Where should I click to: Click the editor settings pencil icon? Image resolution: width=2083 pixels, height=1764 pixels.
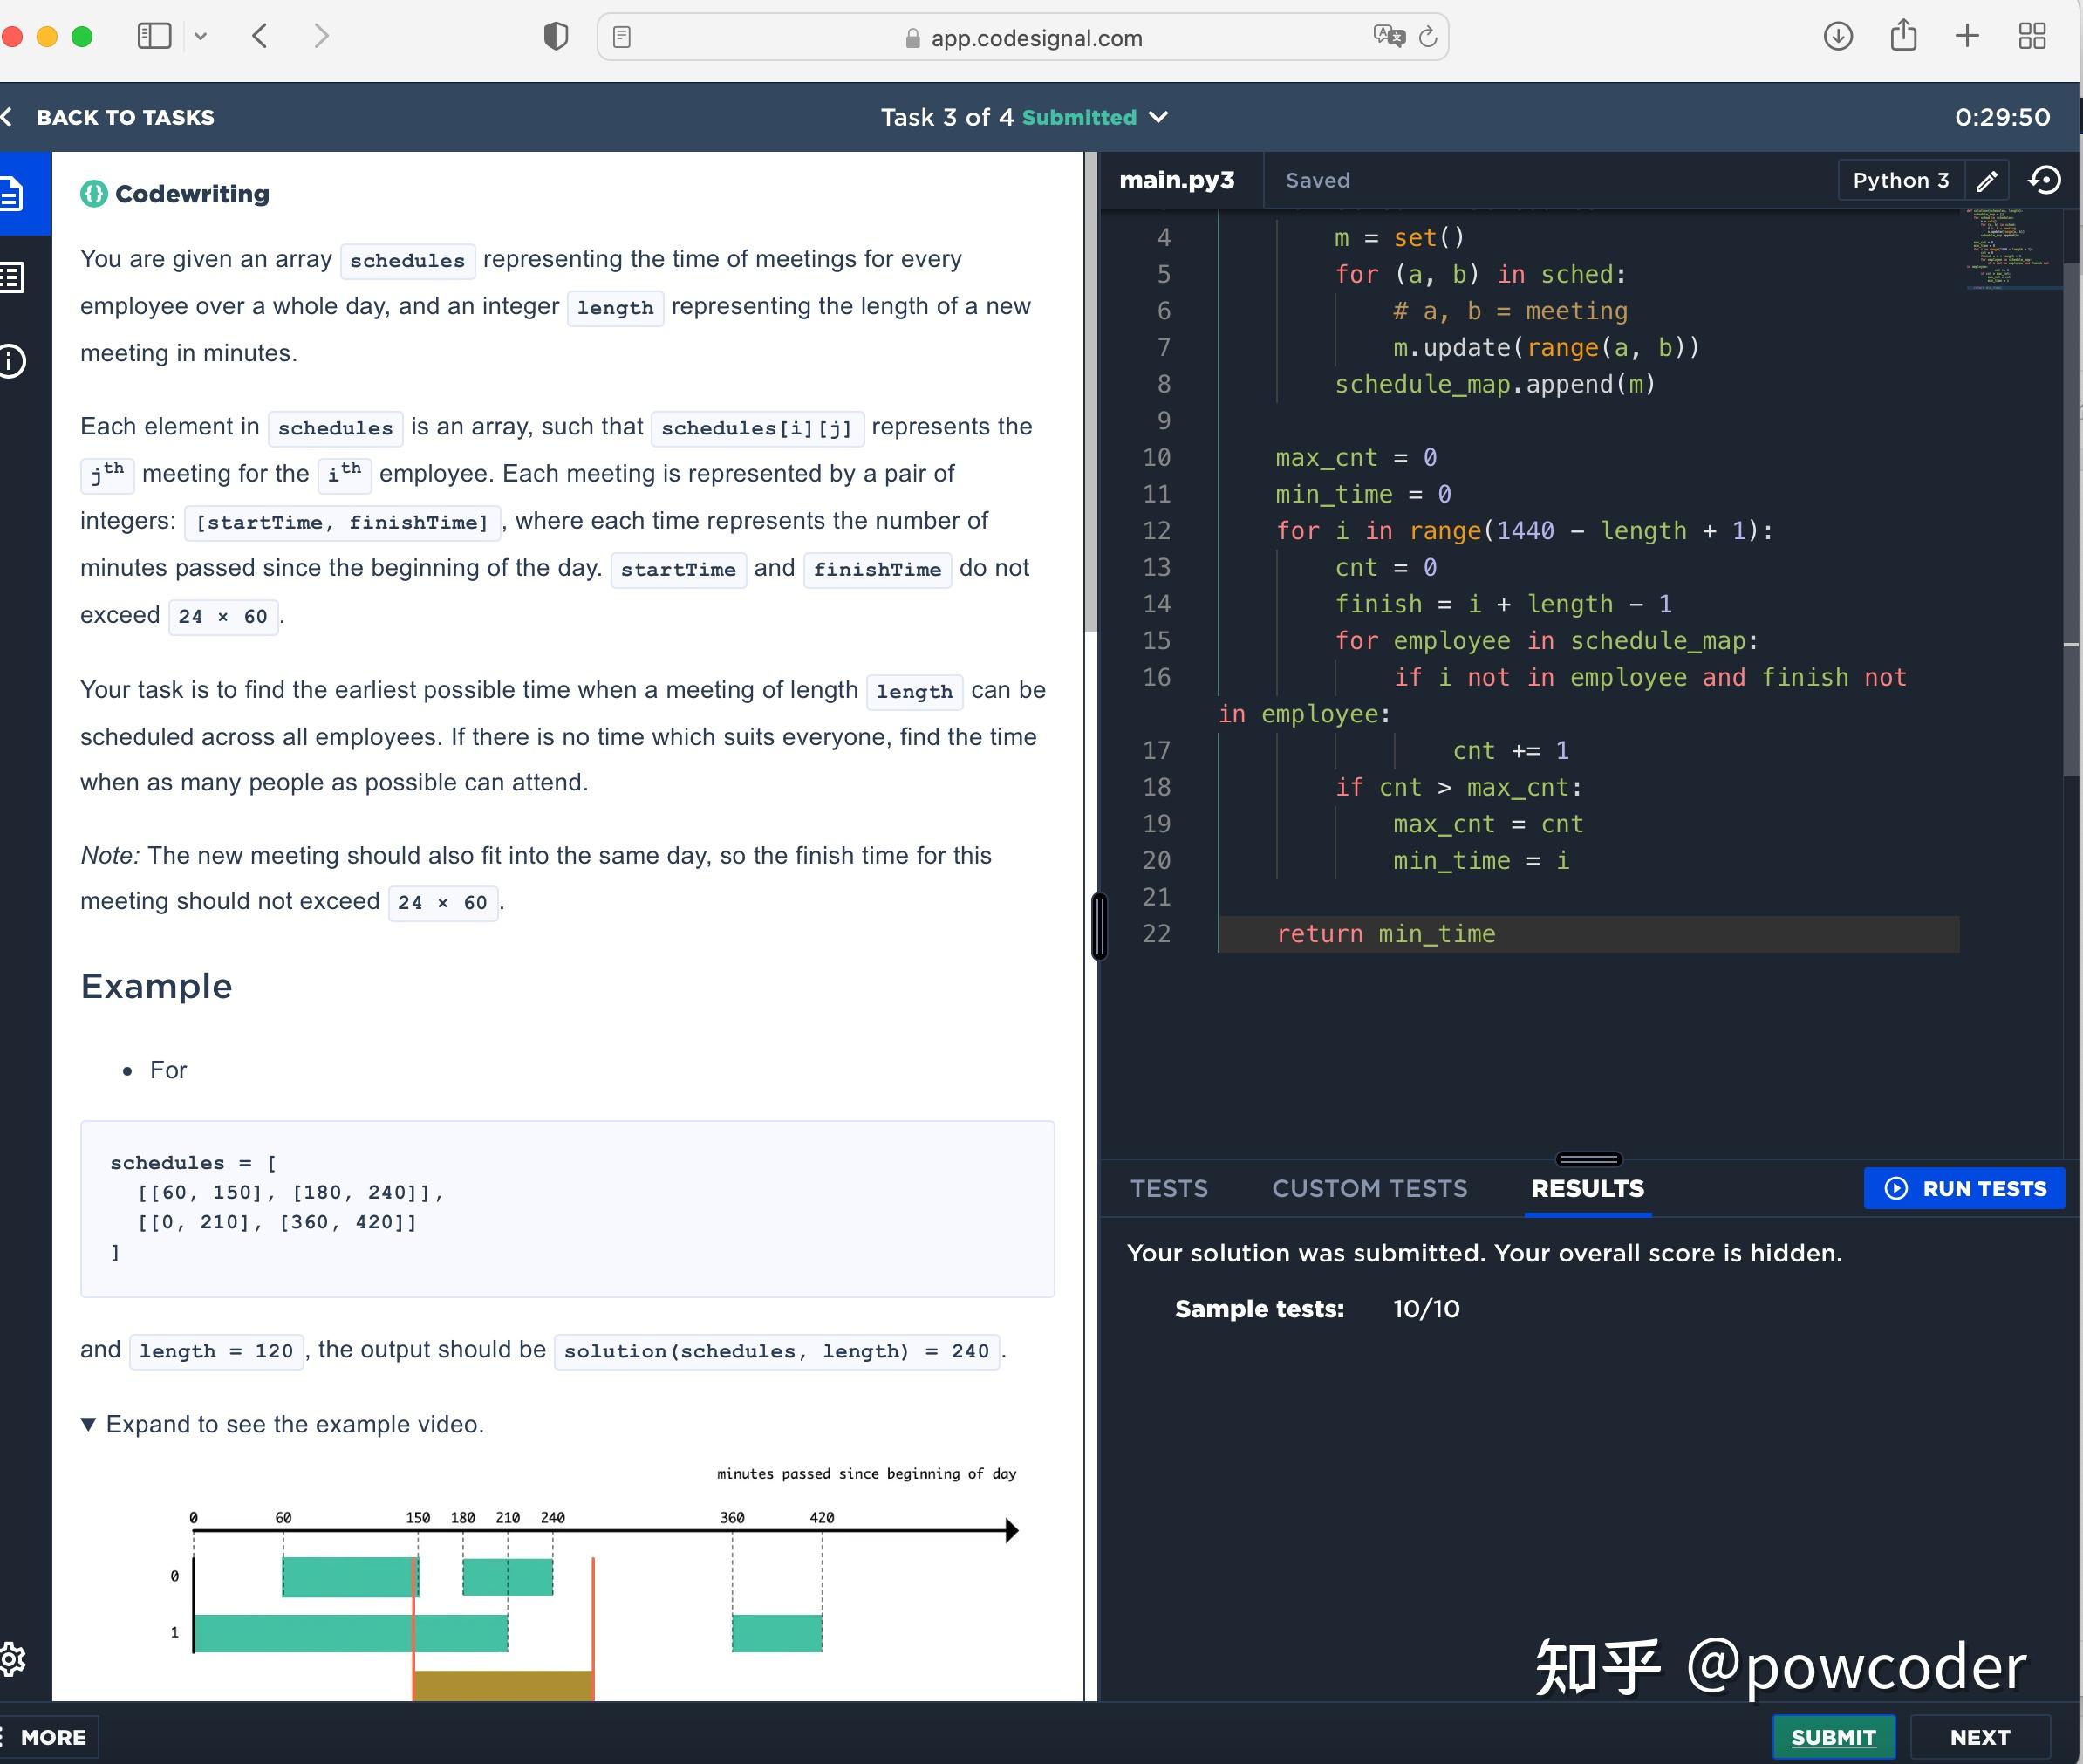[1986, 181]
